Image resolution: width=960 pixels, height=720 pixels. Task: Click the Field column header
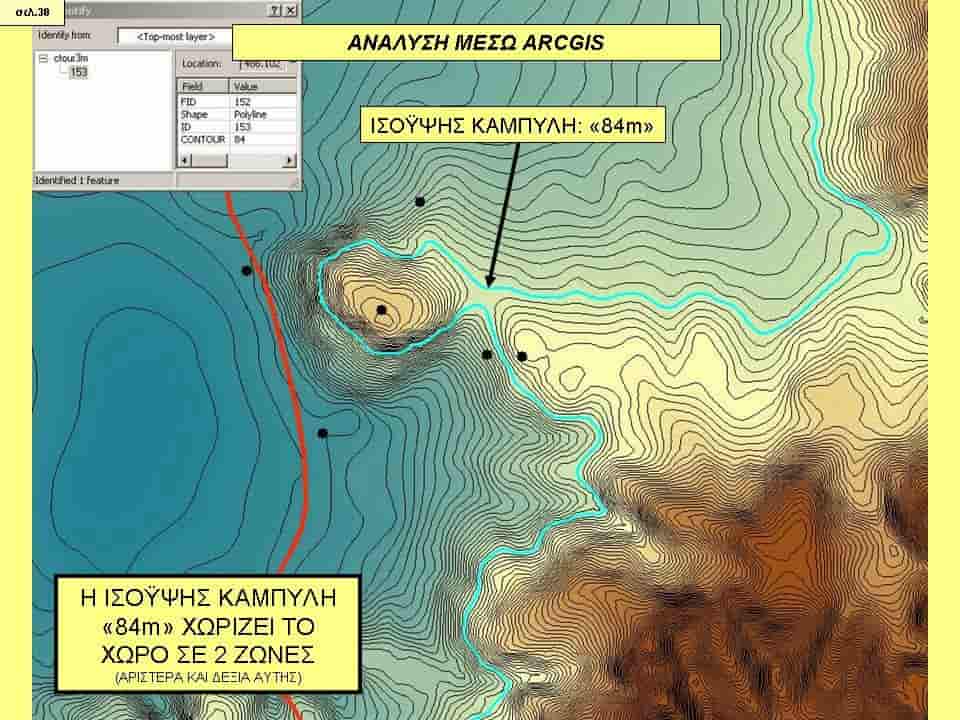coord(203,86)
